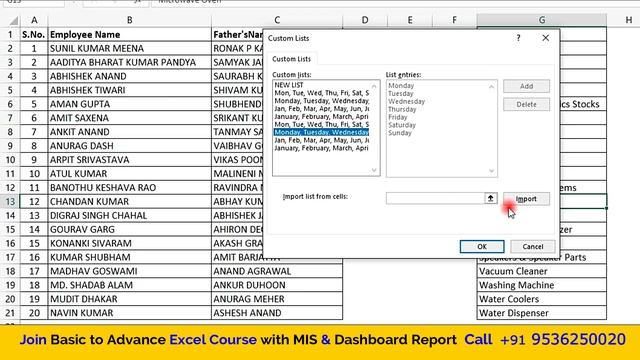Click cell ANKUR DUHOON
This screenshot has height=360, width=640.
point(277,285)
